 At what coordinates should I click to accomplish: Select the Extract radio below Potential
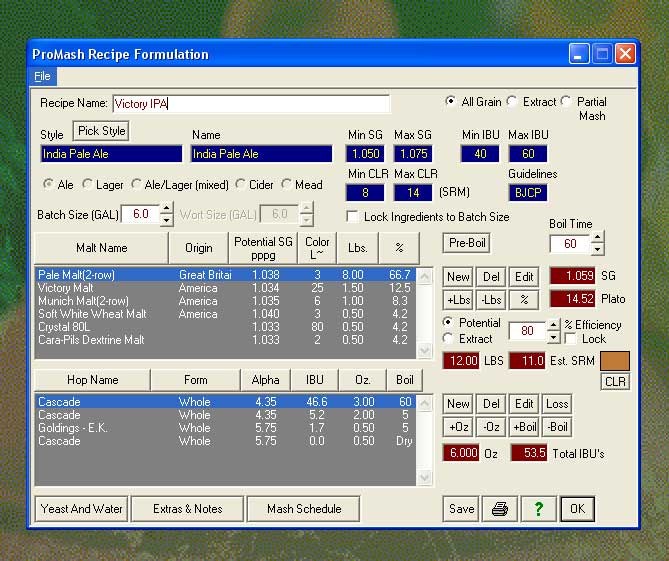coord(448,338)
